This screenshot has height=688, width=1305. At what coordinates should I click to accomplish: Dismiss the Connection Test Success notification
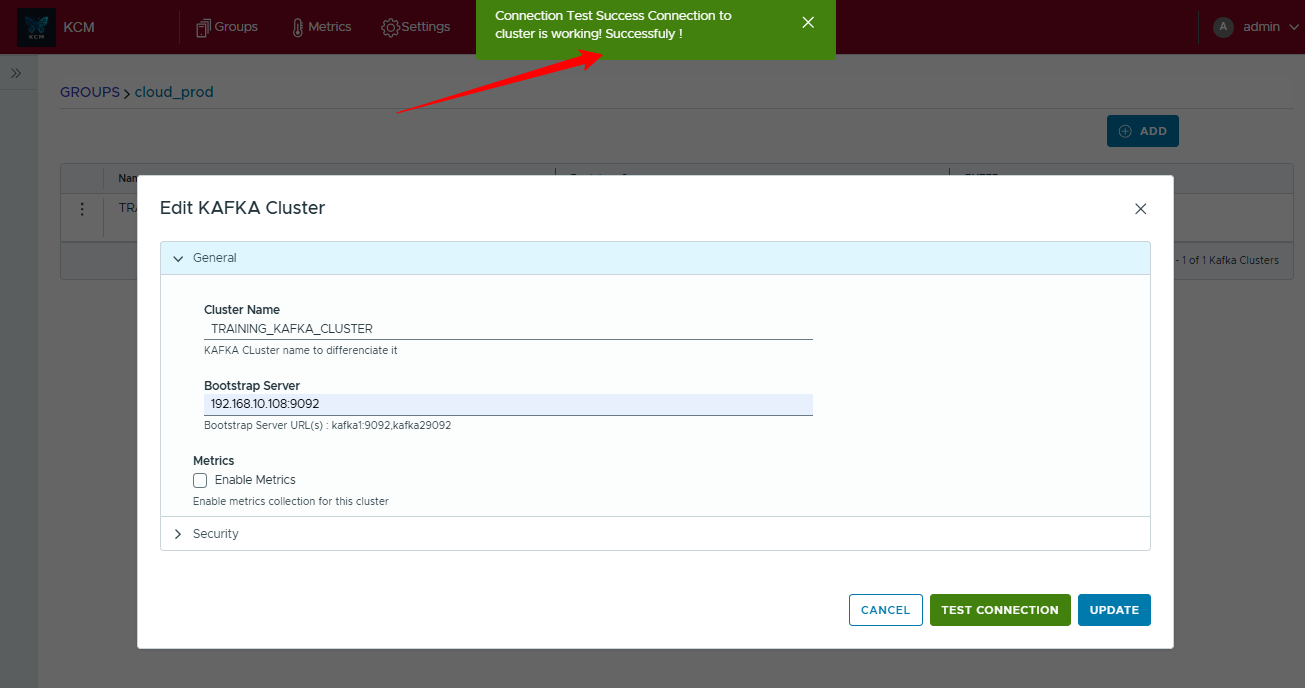[808, 23]
